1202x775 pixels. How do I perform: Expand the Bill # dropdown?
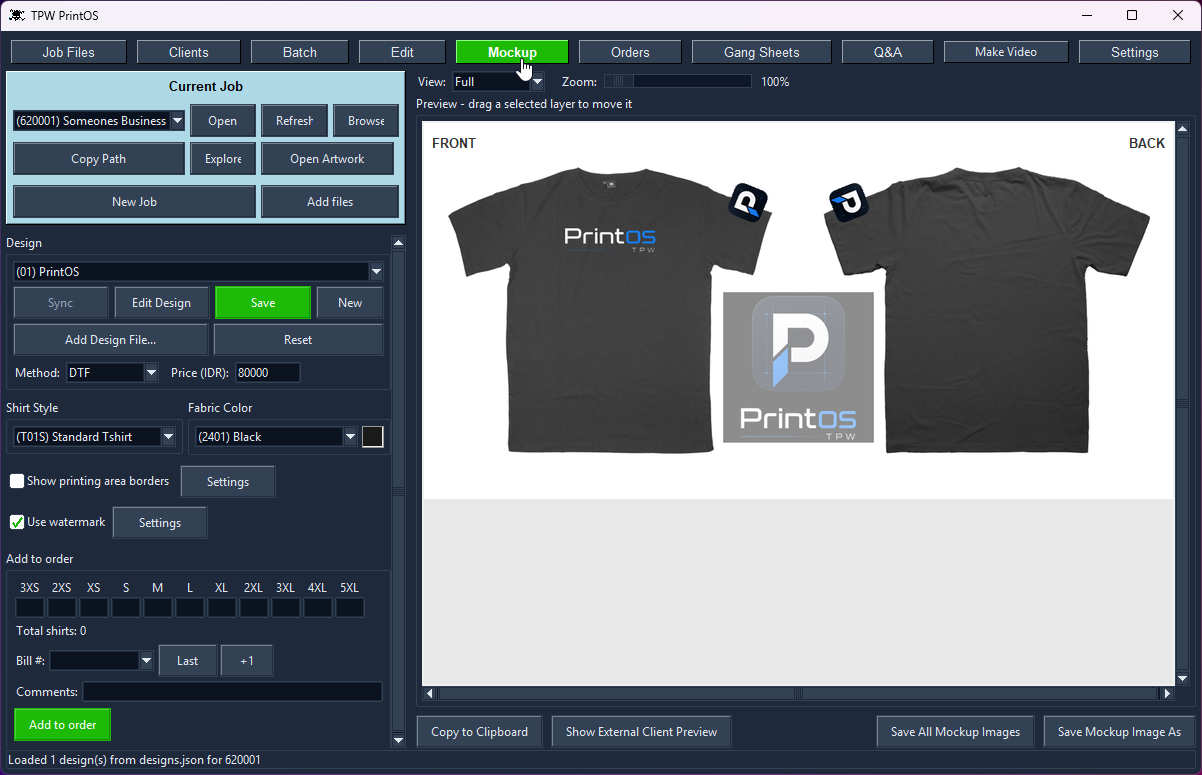click(146, 661)
